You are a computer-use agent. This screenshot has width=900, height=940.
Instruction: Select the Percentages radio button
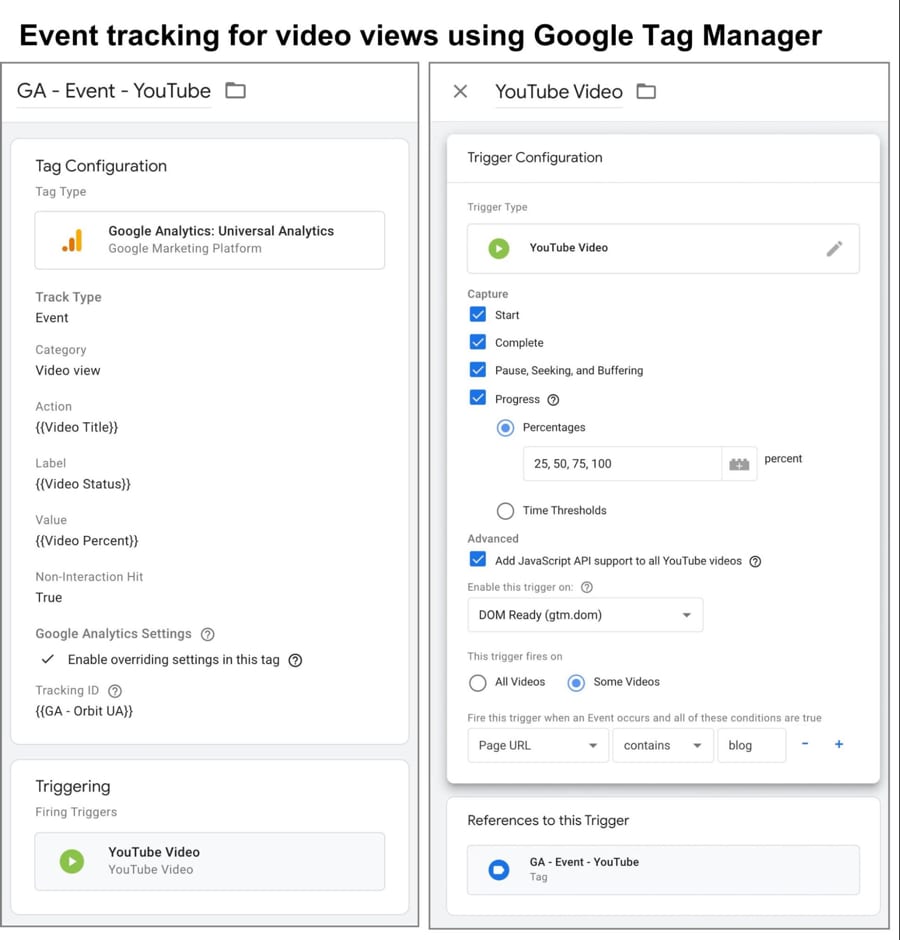coord(505,428)
